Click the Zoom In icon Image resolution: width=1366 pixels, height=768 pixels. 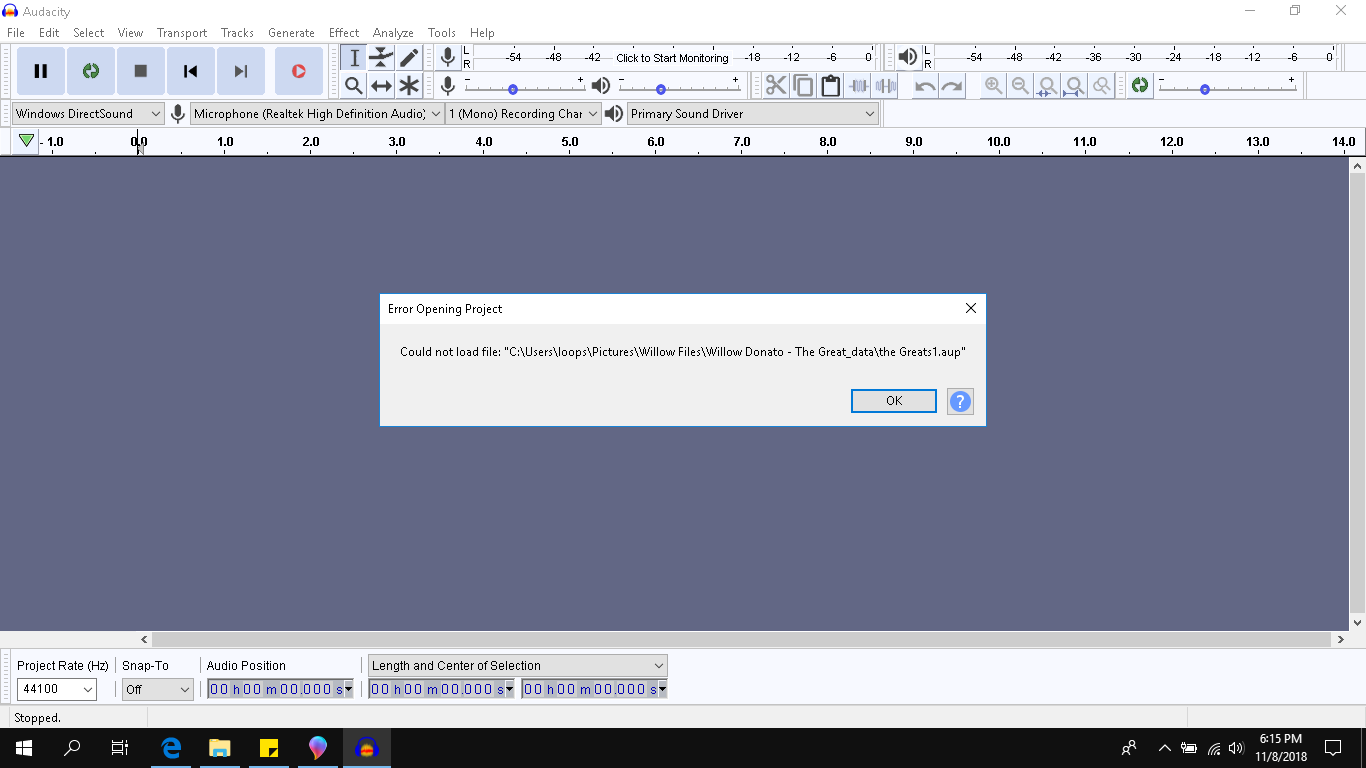pyautogui.click(x=993, y=86)
